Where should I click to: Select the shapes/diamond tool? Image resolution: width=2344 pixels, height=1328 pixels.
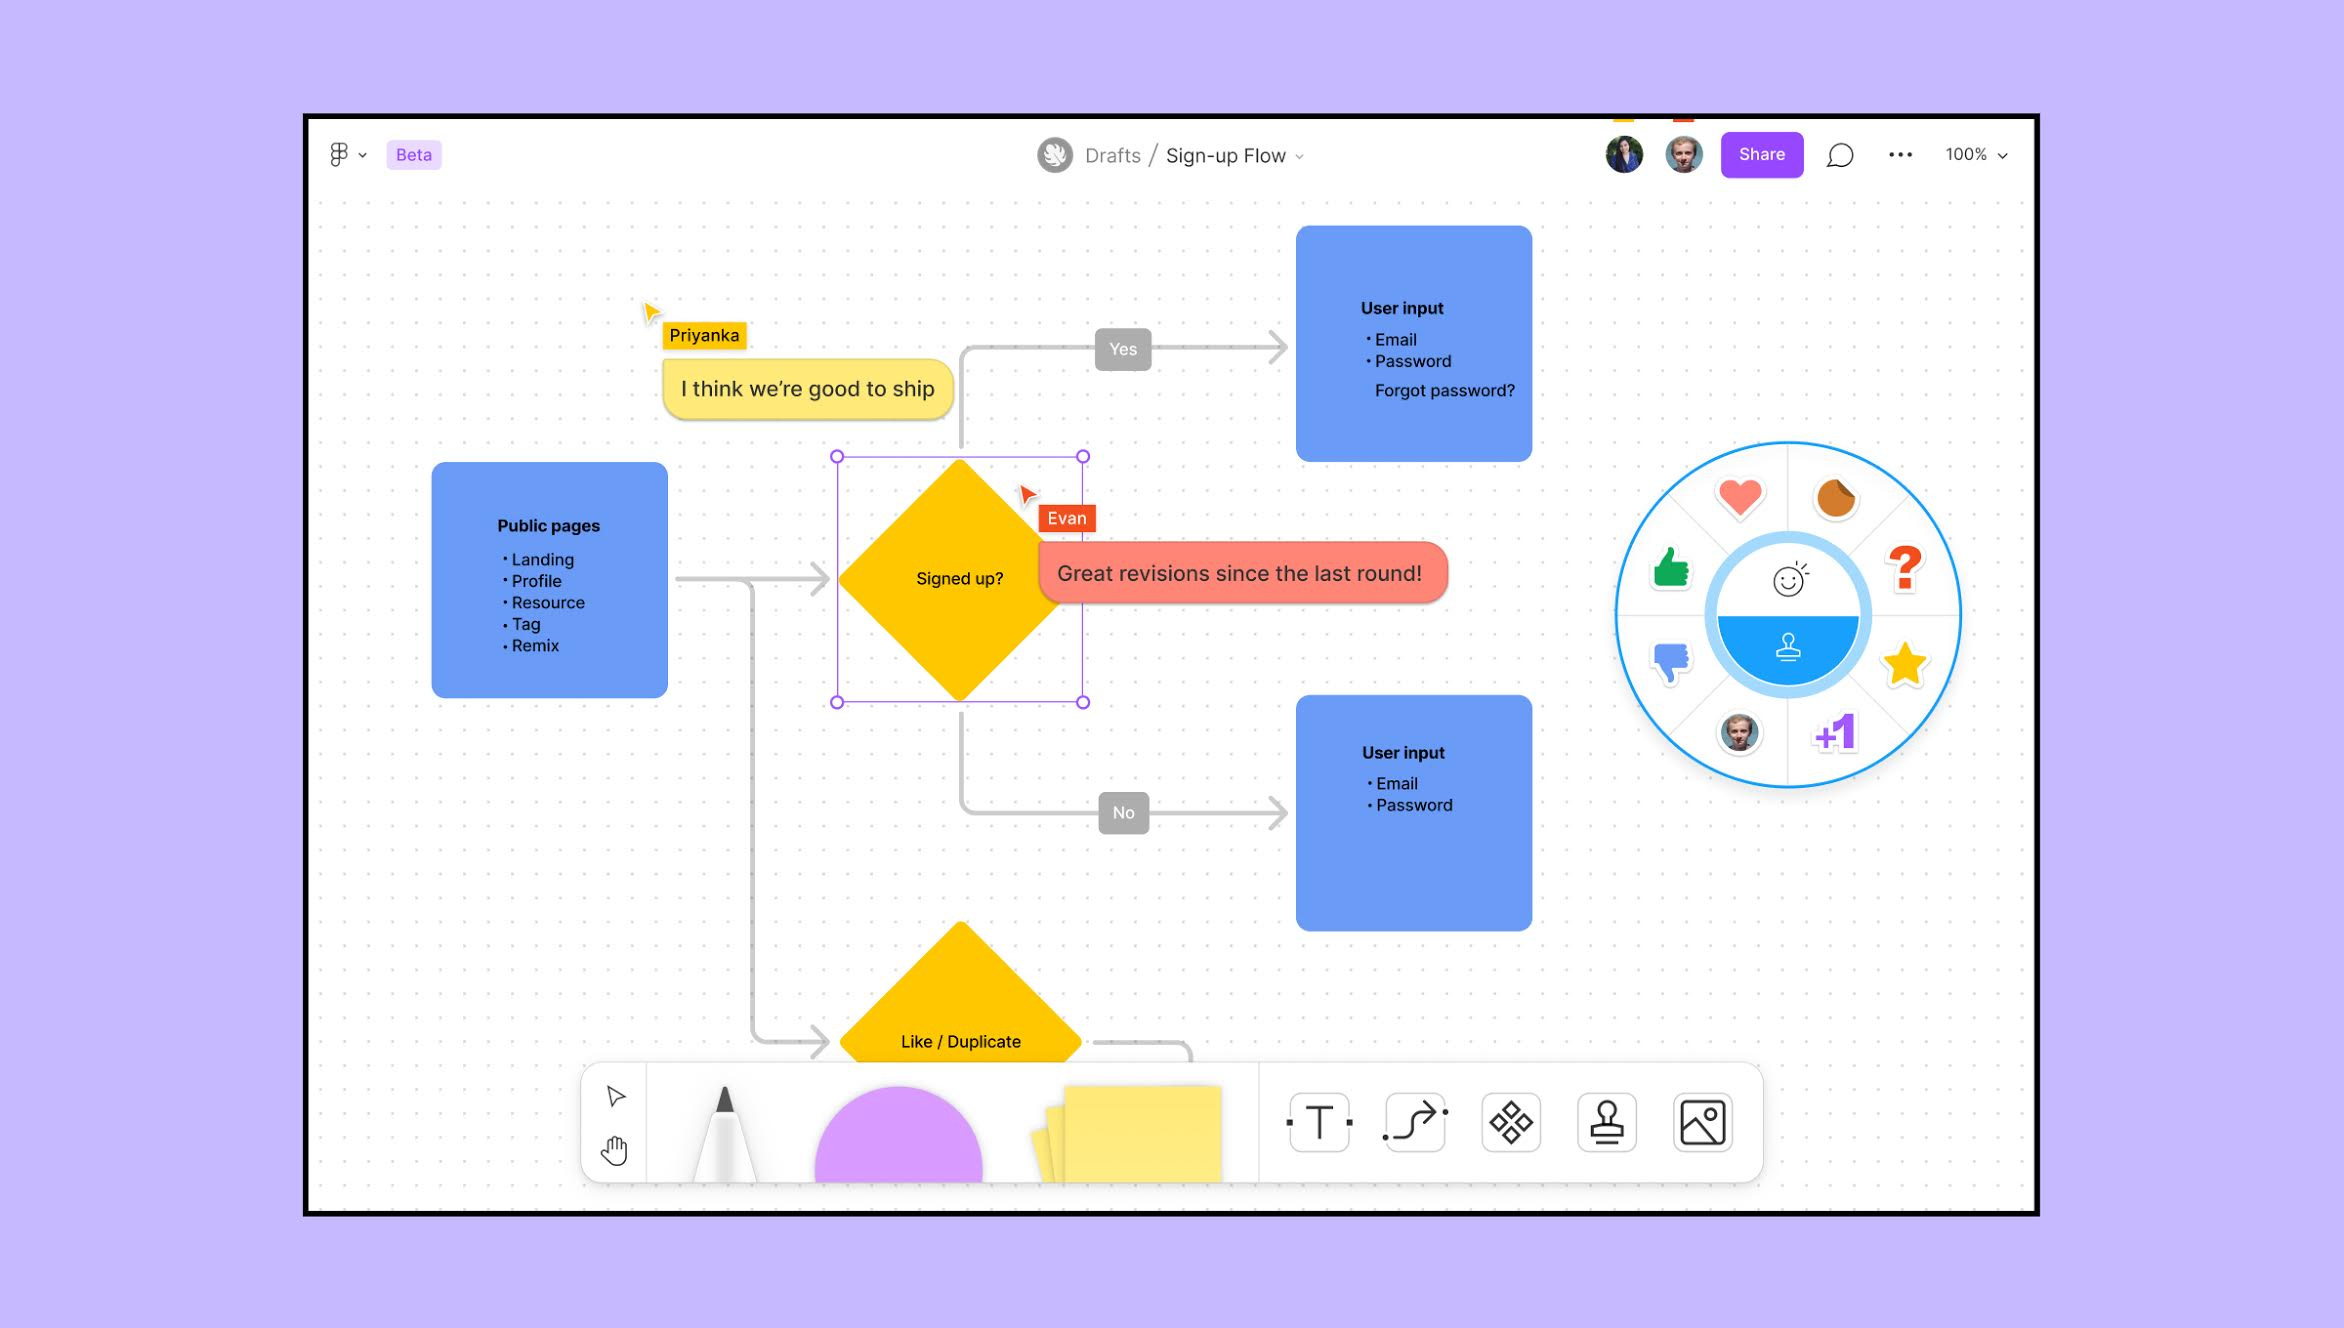(x=1508, y=1122)
